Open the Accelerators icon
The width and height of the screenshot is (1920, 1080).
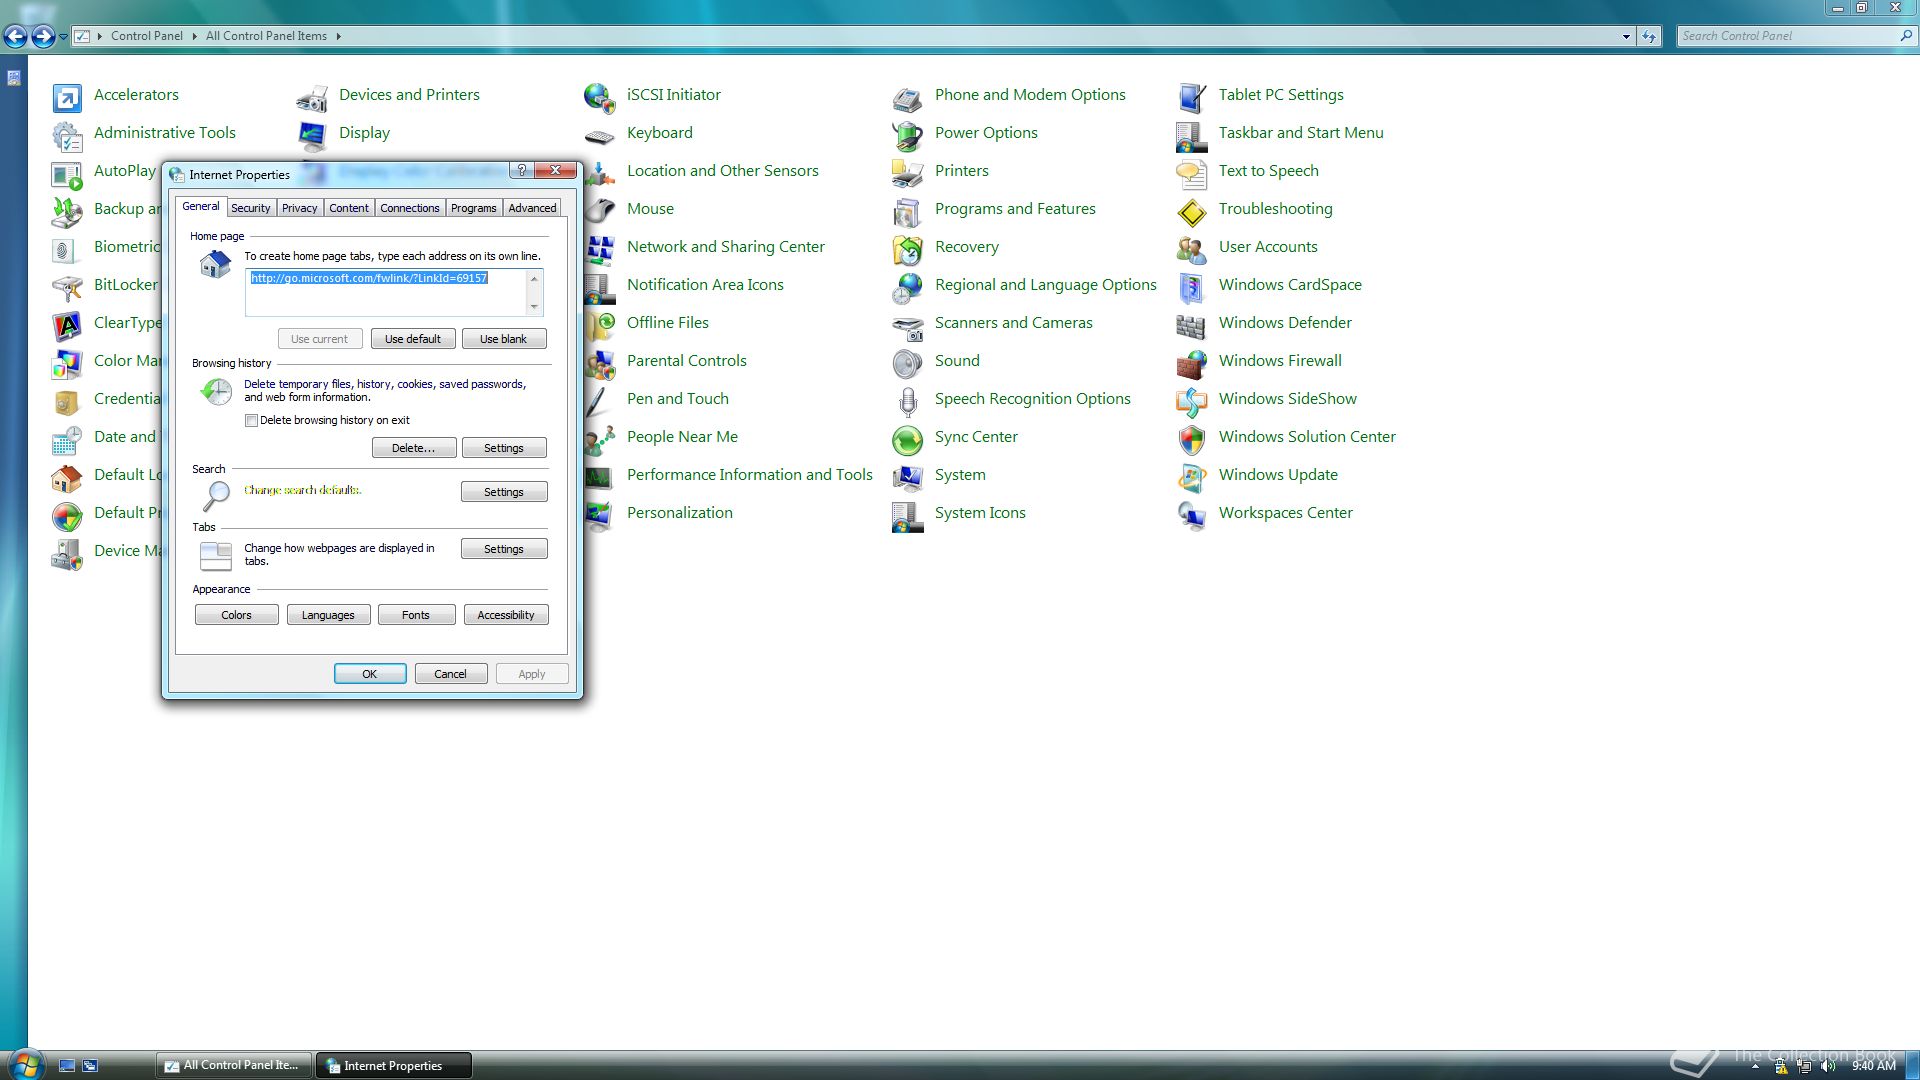(x=67, y=96)
